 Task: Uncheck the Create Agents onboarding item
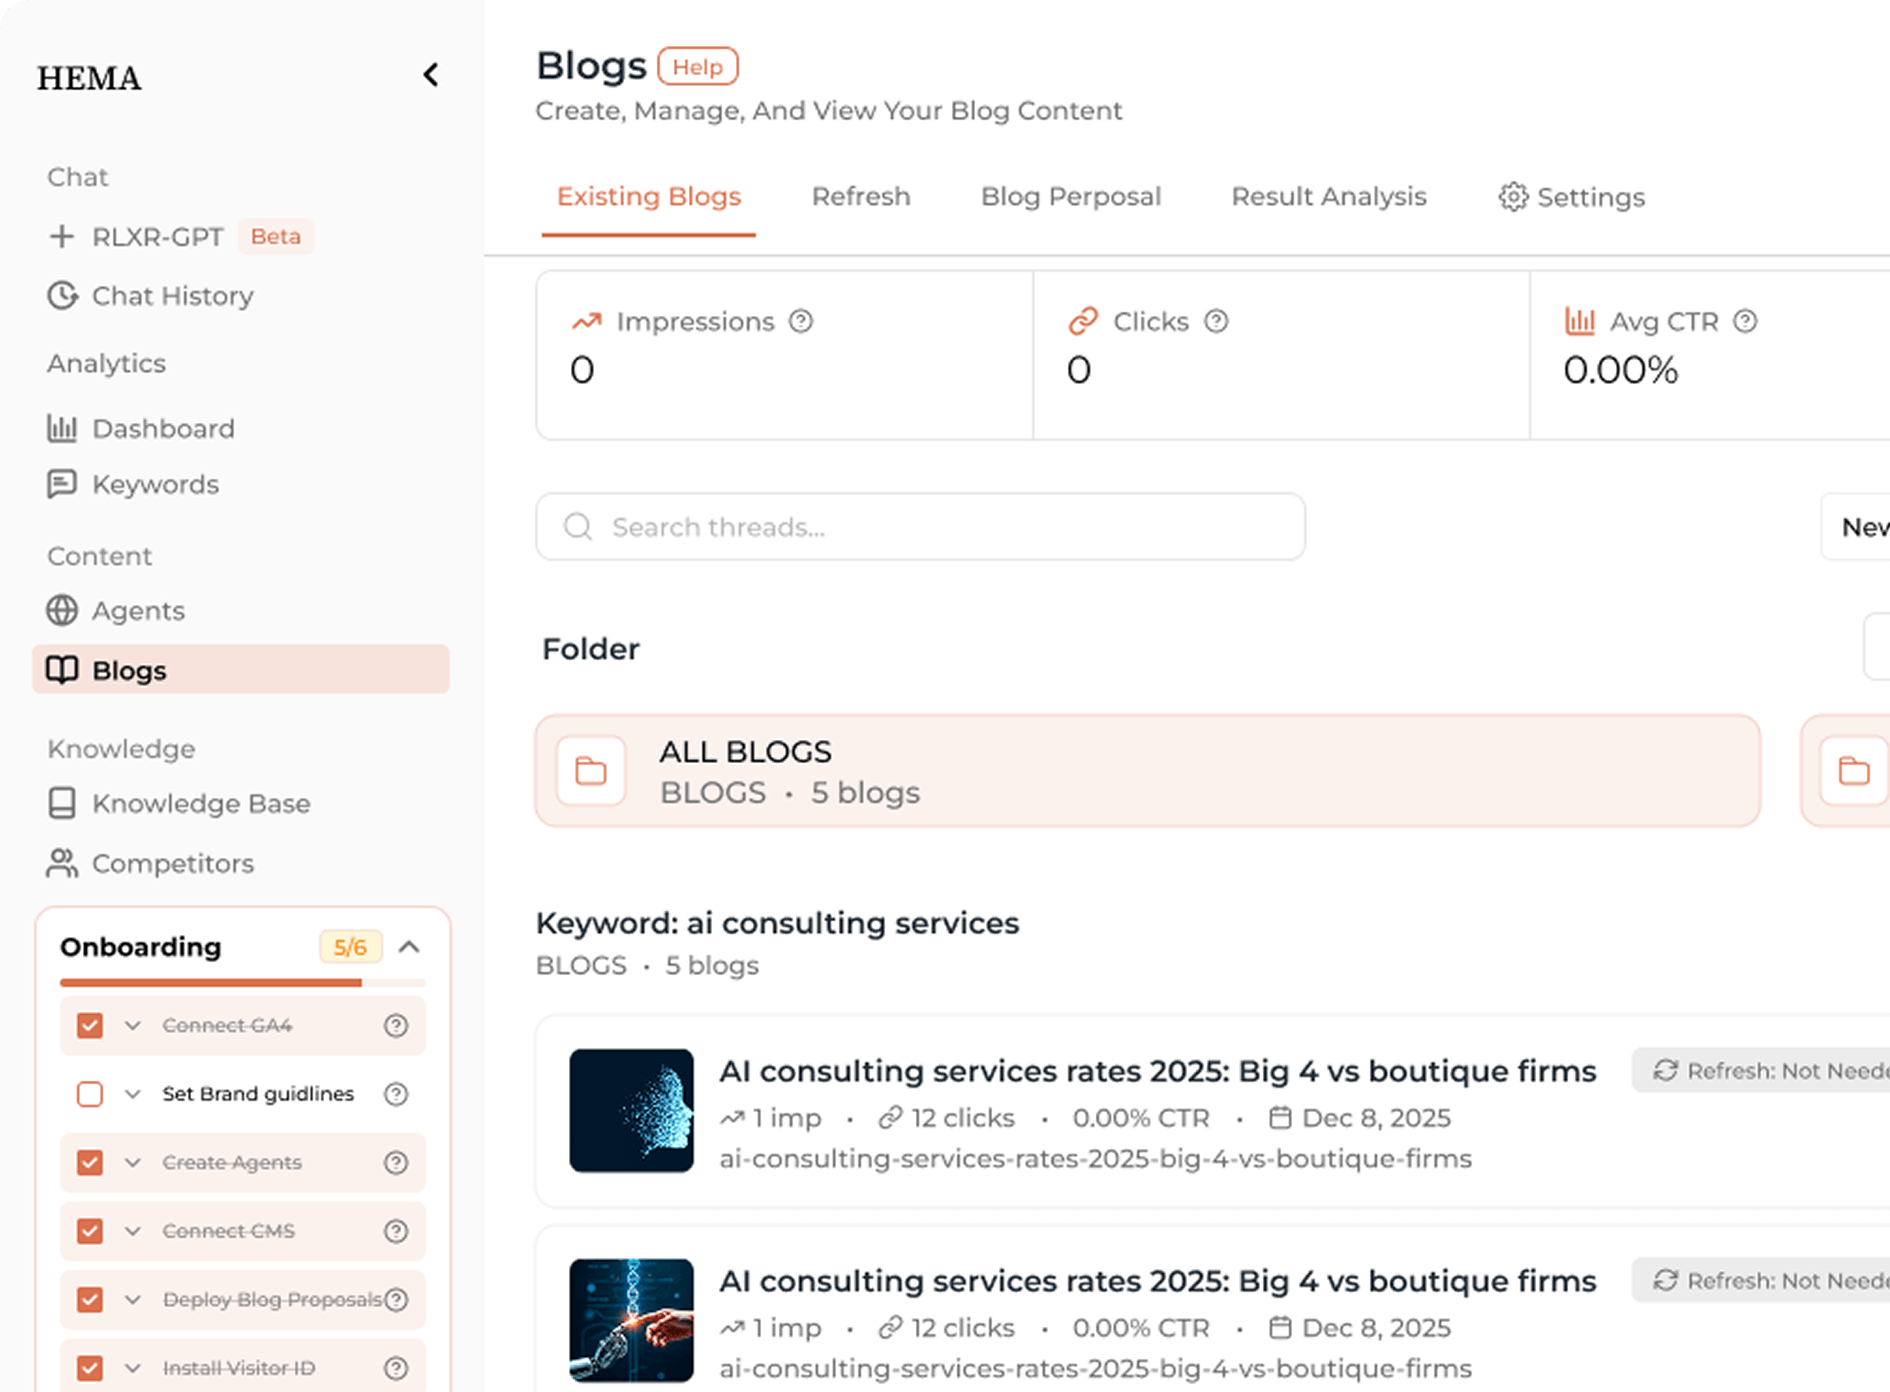pyautogui.click(x=90, y=1162)
